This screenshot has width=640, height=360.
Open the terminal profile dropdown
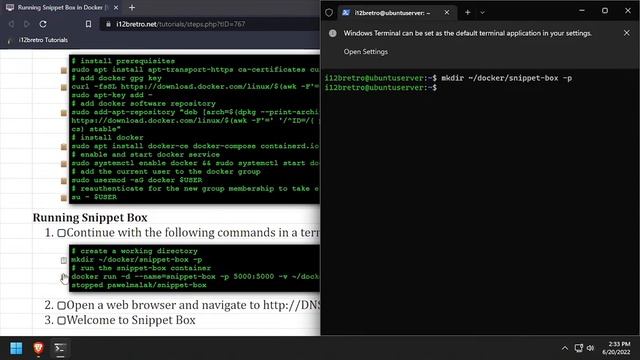pyautogui.click(x=482, y=13)
